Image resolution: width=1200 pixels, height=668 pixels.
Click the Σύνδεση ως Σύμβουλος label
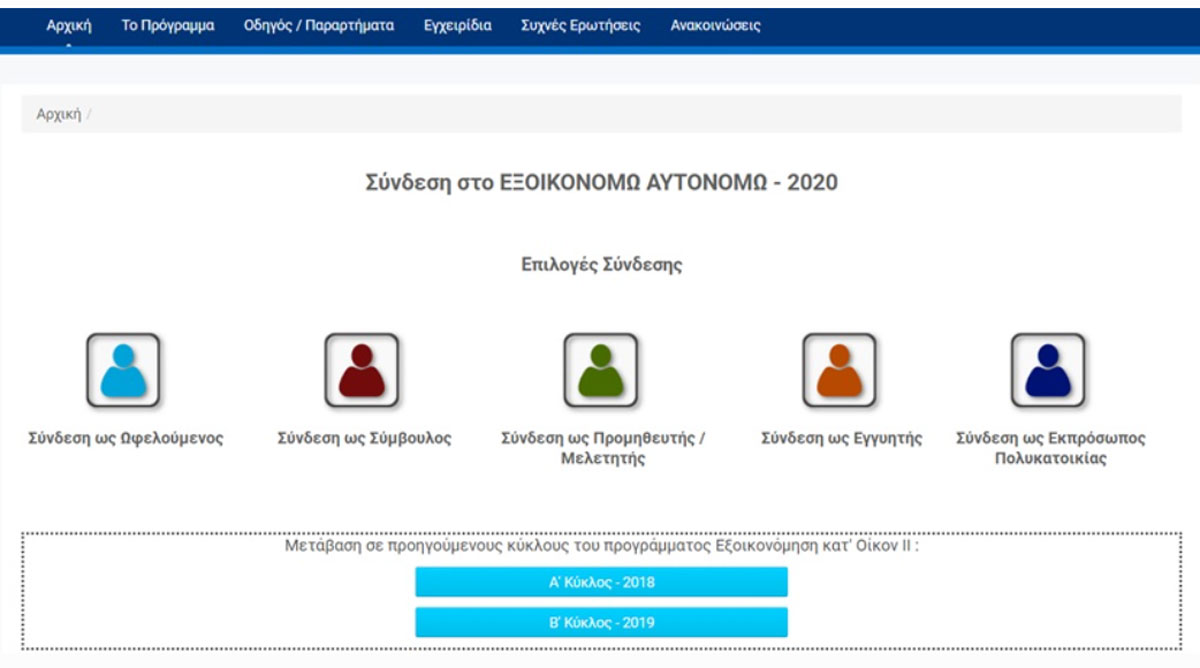[x=364, y=438]
